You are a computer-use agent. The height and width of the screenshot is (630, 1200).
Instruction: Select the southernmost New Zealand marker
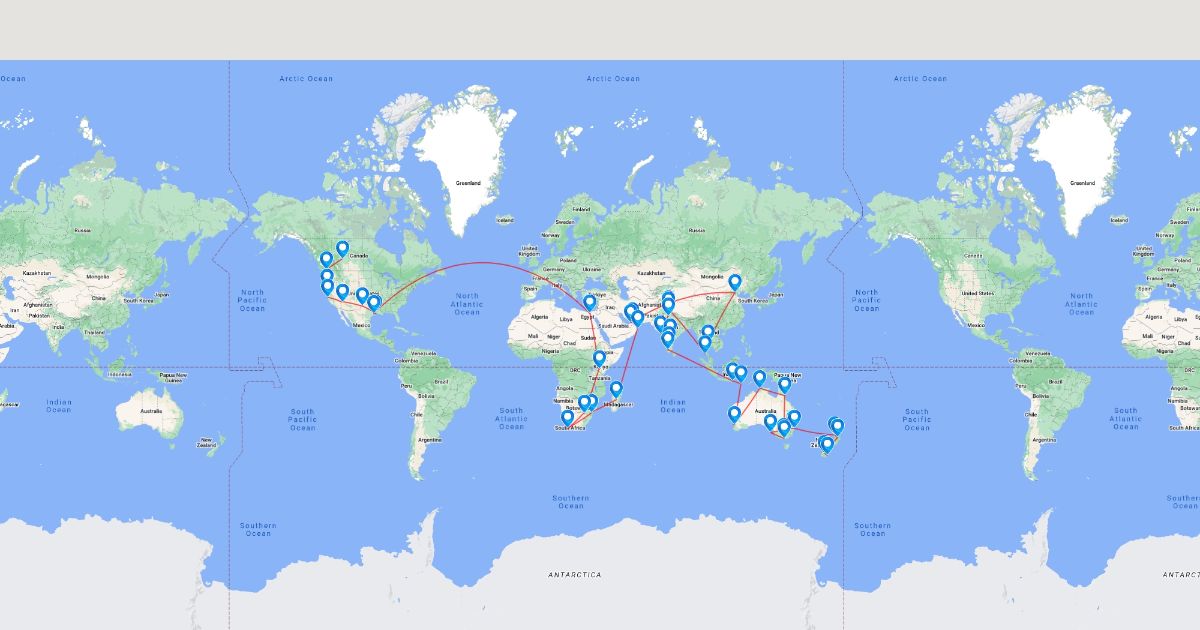point(827,445)
